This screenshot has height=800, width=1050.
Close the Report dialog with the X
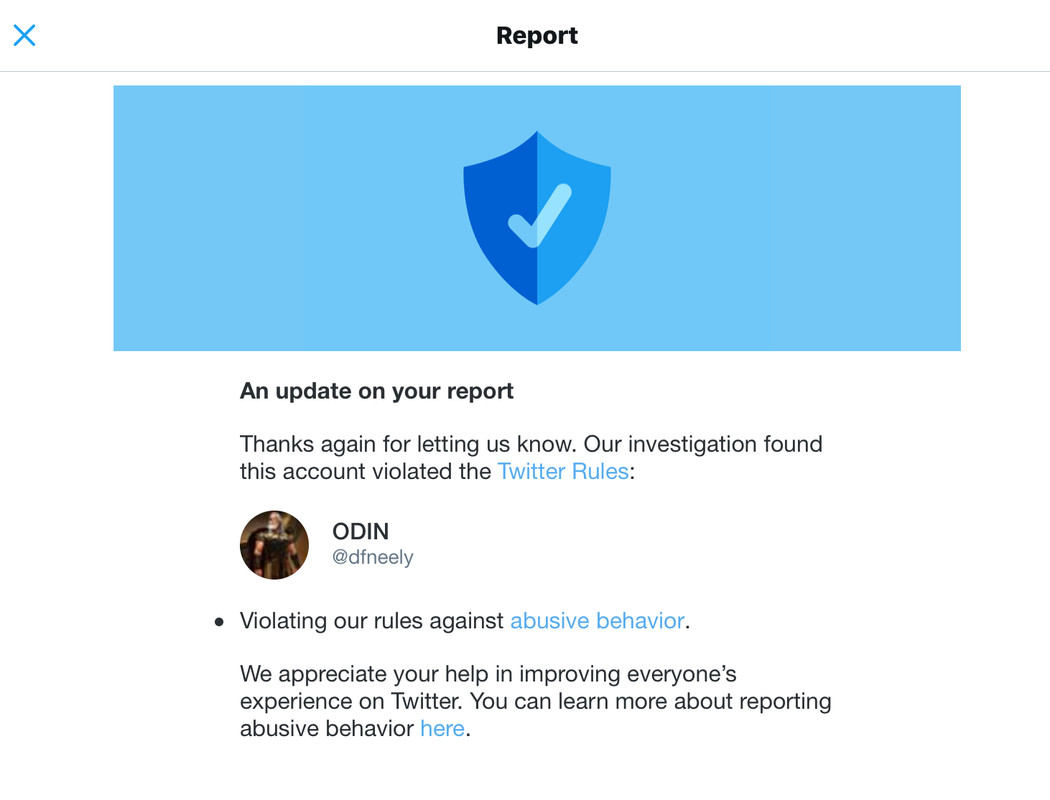(25, 35)
